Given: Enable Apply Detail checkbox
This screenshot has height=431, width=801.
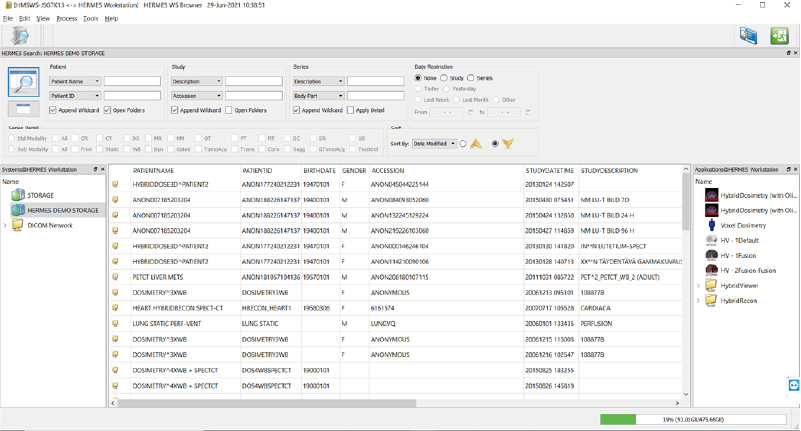Looking at the screenshot, I should 350,110.
